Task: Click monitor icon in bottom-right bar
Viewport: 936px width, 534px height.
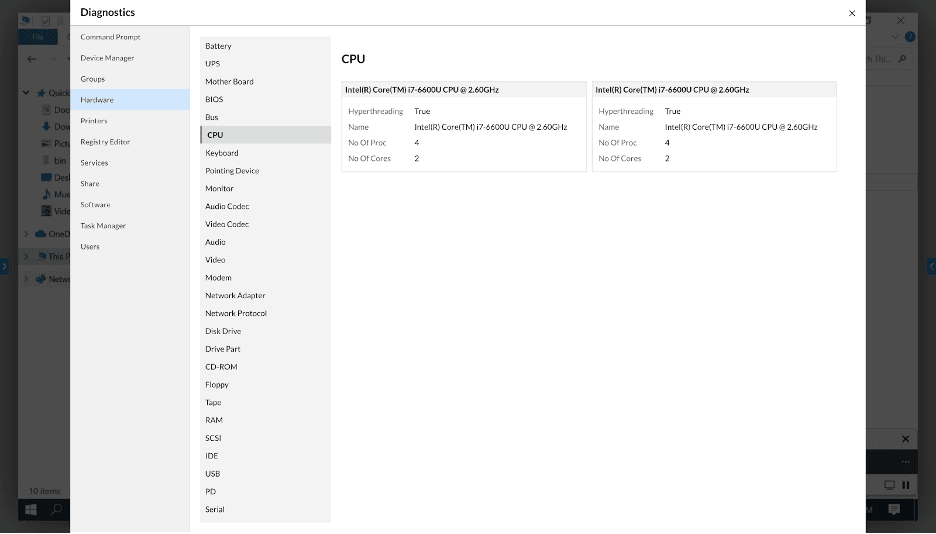Action: coord(889,485)
